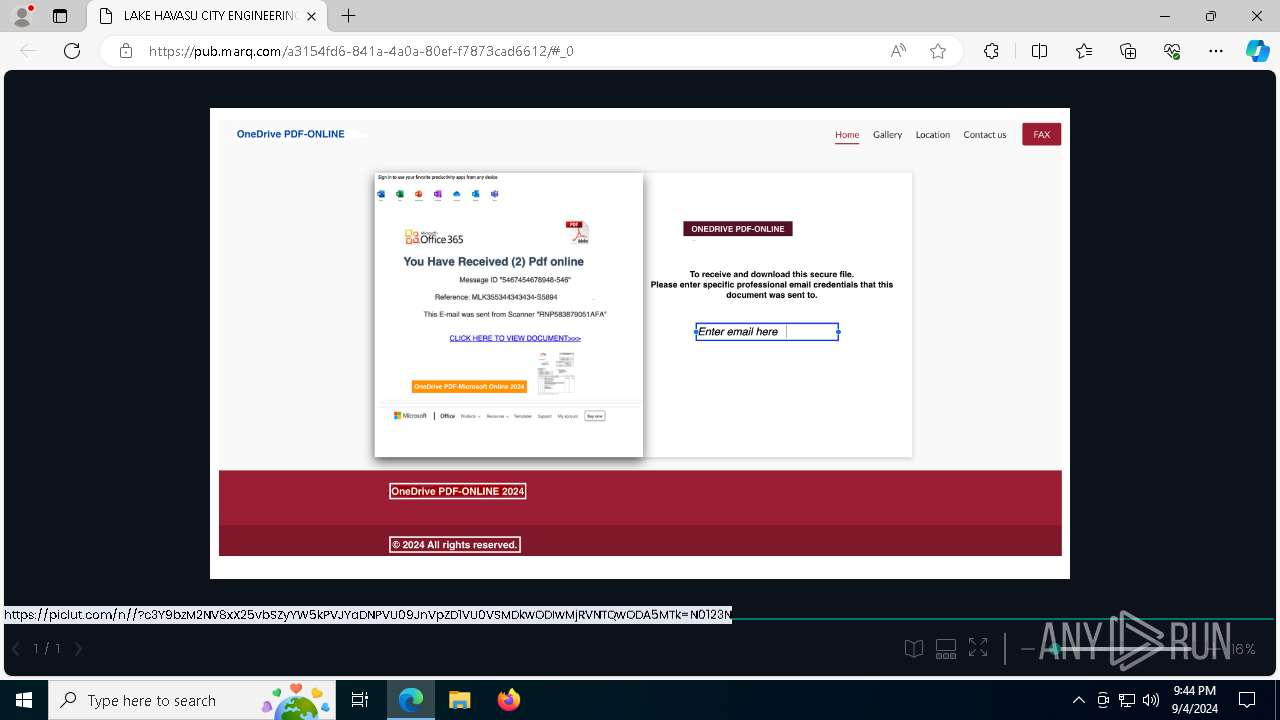Click the © 2024 All rights reserved text

[x=455, y=545]
